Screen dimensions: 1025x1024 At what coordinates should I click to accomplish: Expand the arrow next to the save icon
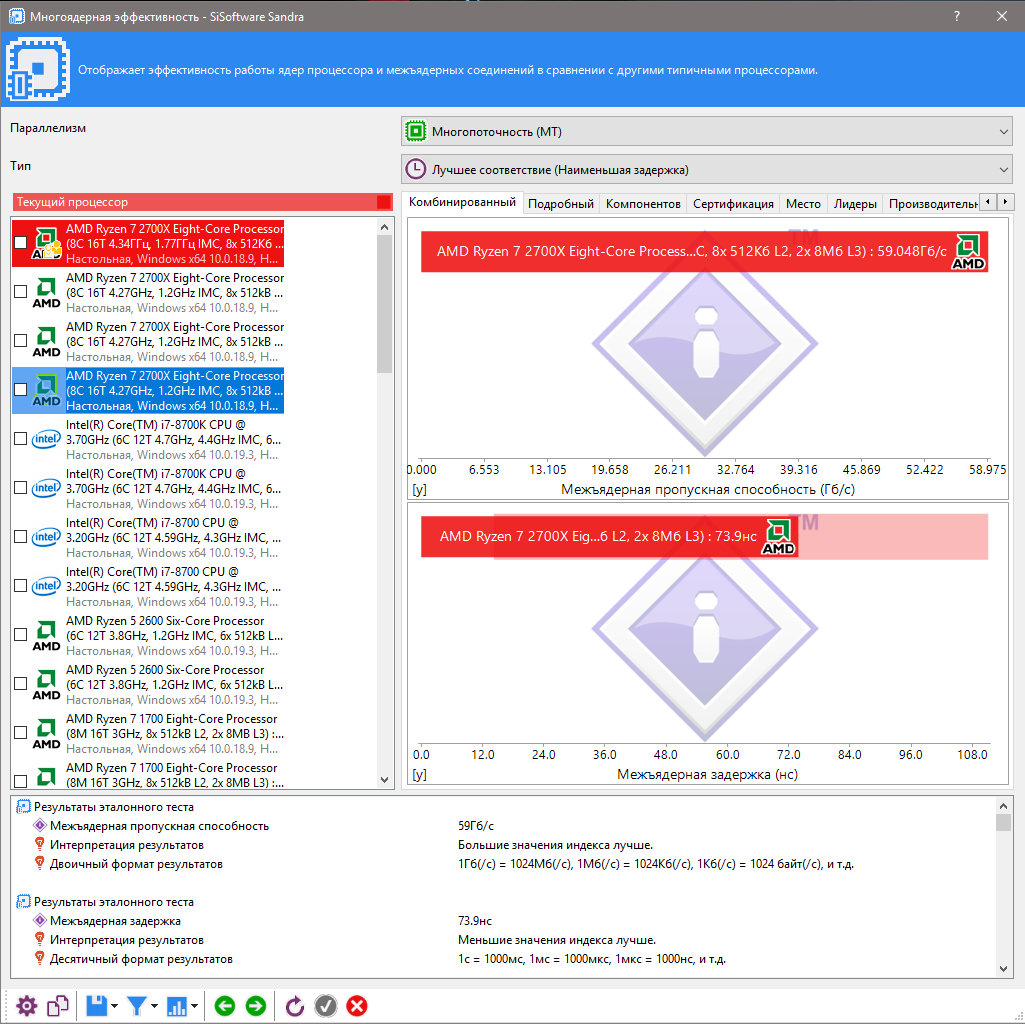click(x=114, y=1006)
